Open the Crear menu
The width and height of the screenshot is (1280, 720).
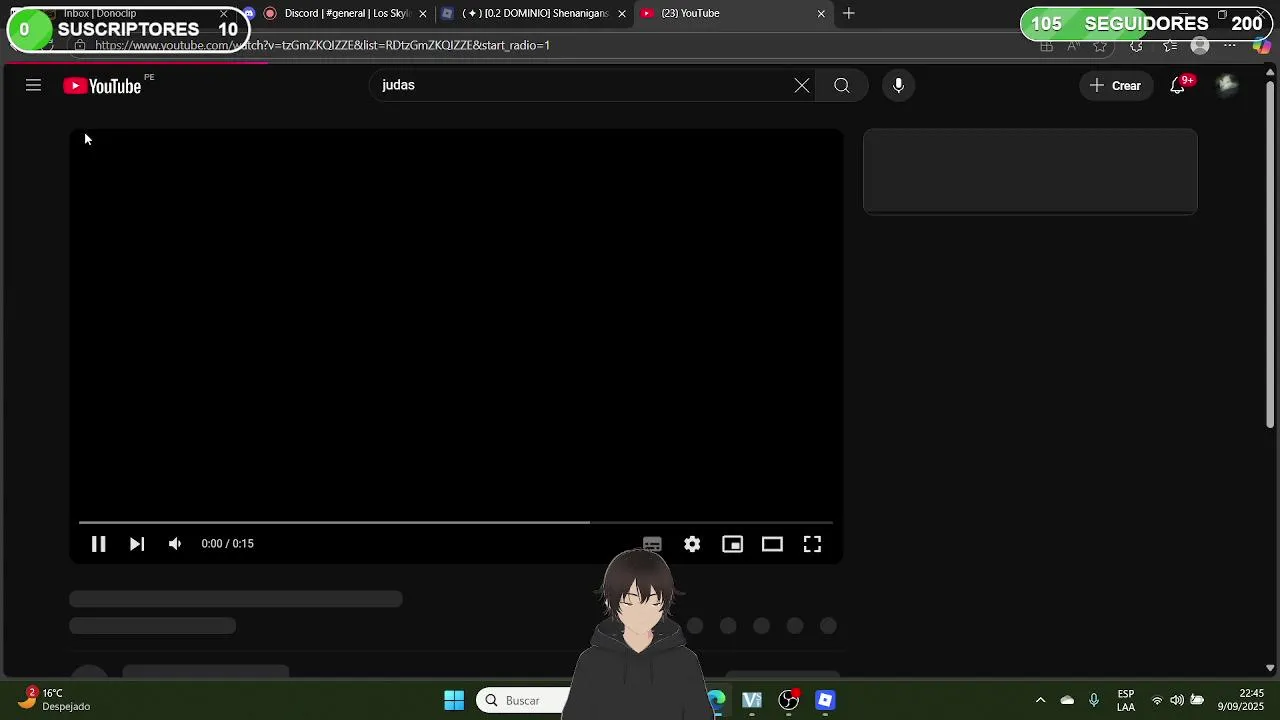coord(1115,85)
